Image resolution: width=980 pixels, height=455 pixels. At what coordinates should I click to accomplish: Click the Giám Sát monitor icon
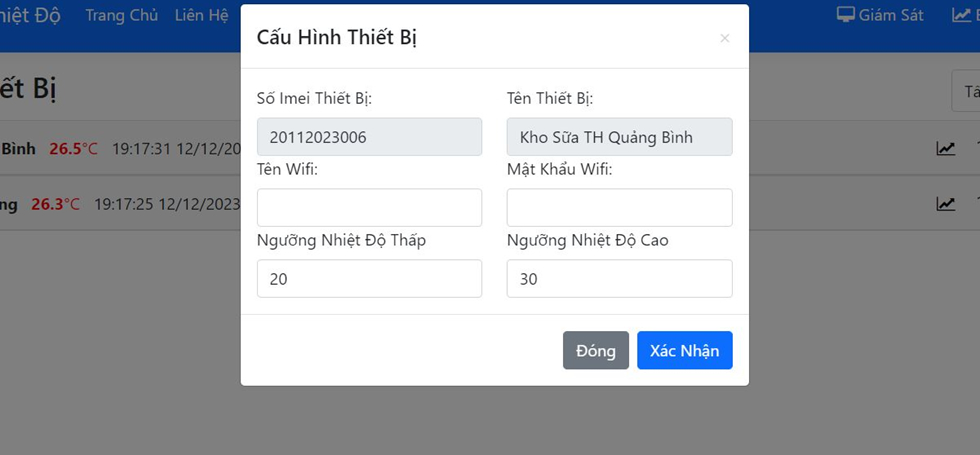(x=846, y=15)
